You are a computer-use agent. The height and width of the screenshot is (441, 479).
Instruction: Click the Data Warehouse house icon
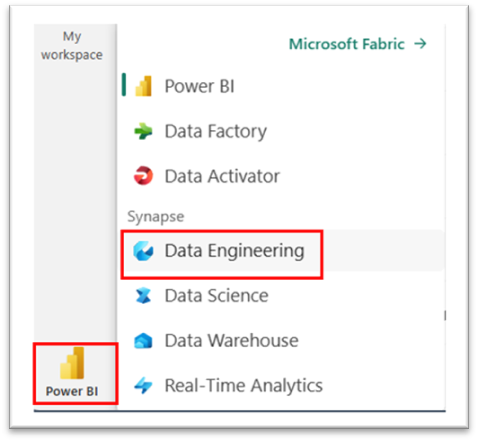pos(143,341)
